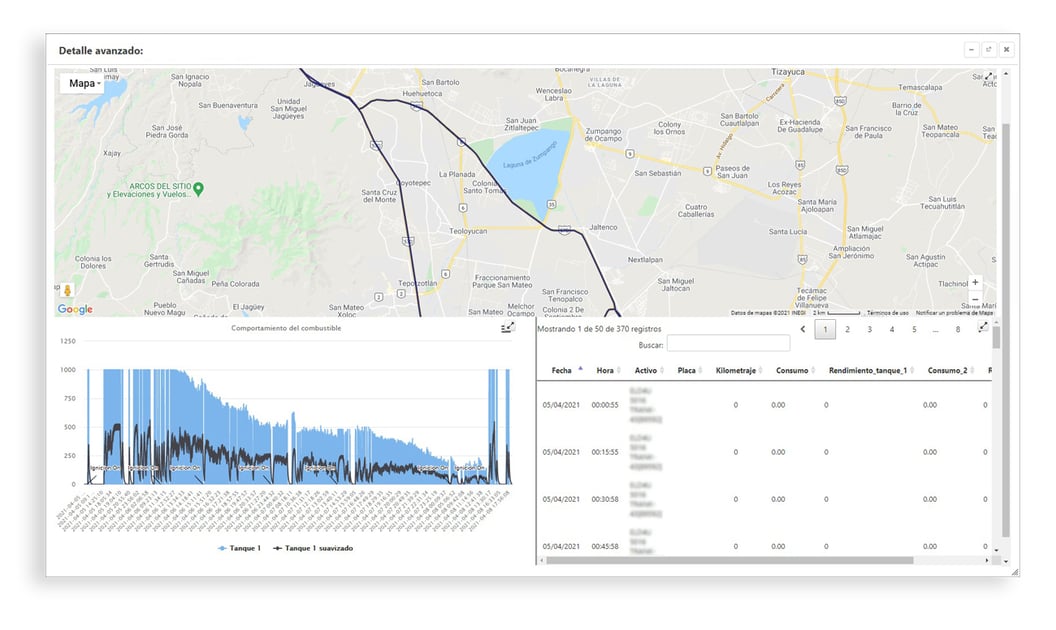Select the 00:00:55 hour cell
The image size is (1056, 630).
[x=605, y=405]
